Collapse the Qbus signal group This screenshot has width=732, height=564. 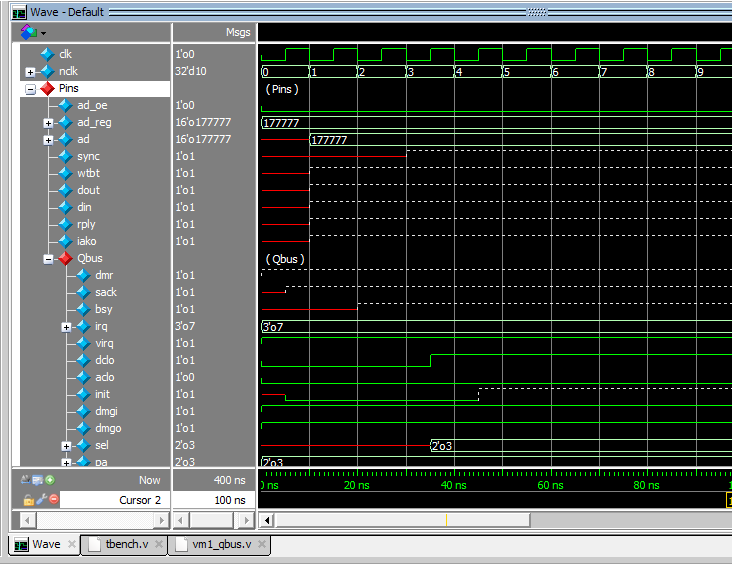(x=48, y=259)
